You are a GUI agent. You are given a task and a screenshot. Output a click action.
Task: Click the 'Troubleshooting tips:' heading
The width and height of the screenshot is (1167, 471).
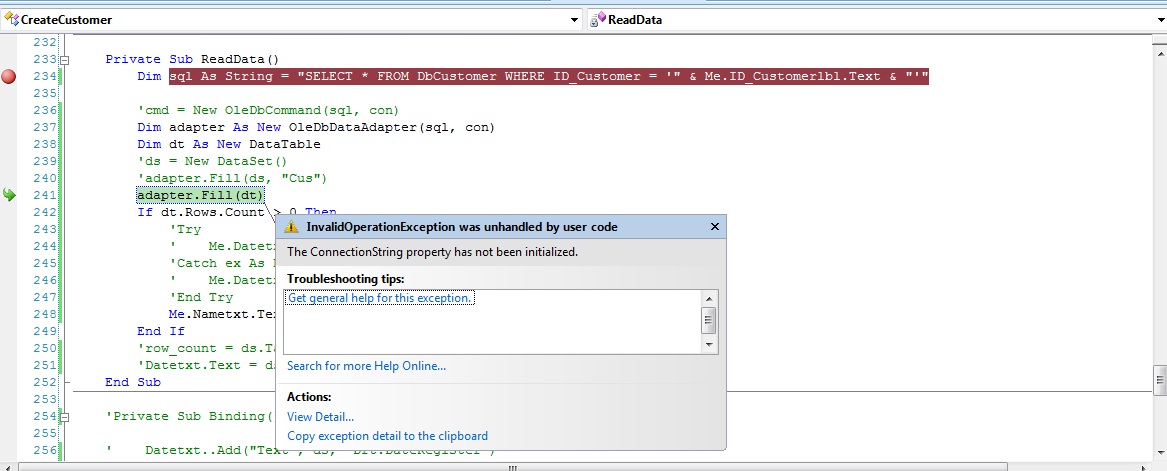pyautogui.click(x=345, y=278)
